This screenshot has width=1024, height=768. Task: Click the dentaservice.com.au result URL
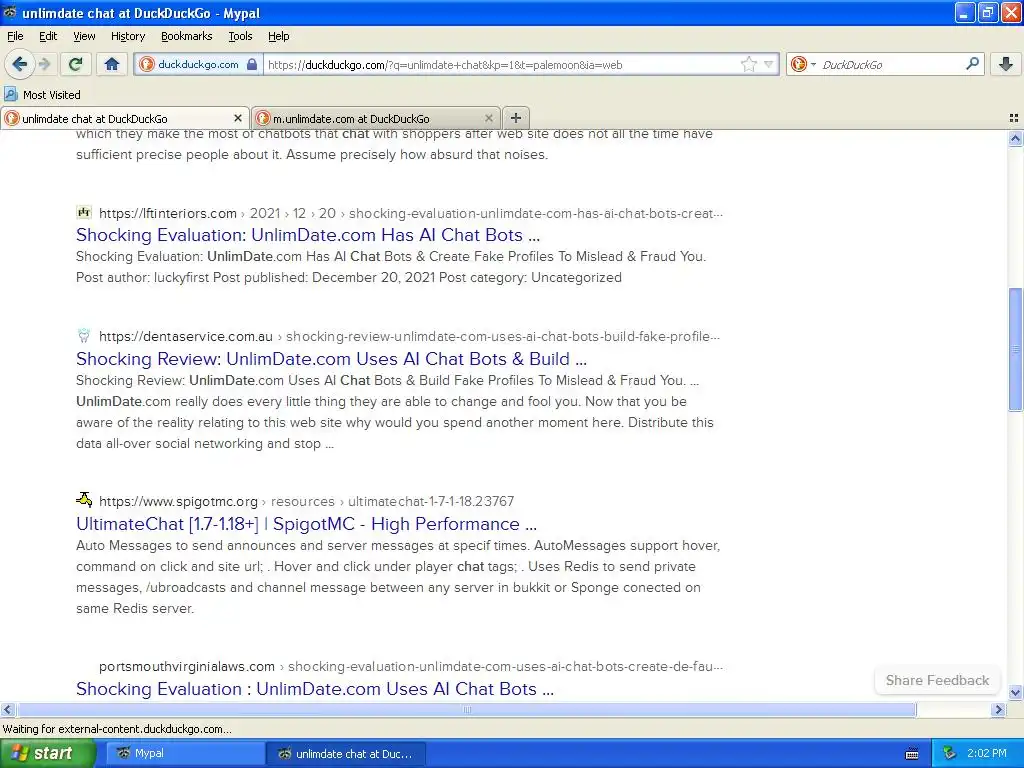click(409, 336)
